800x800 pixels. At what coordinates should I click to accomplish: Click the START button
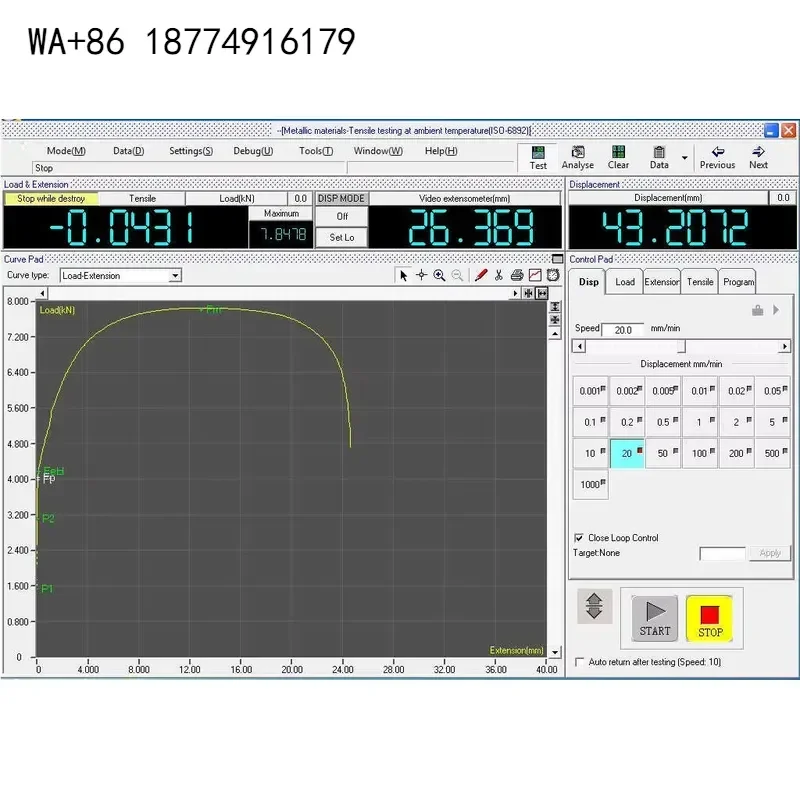tap(655, 618)
